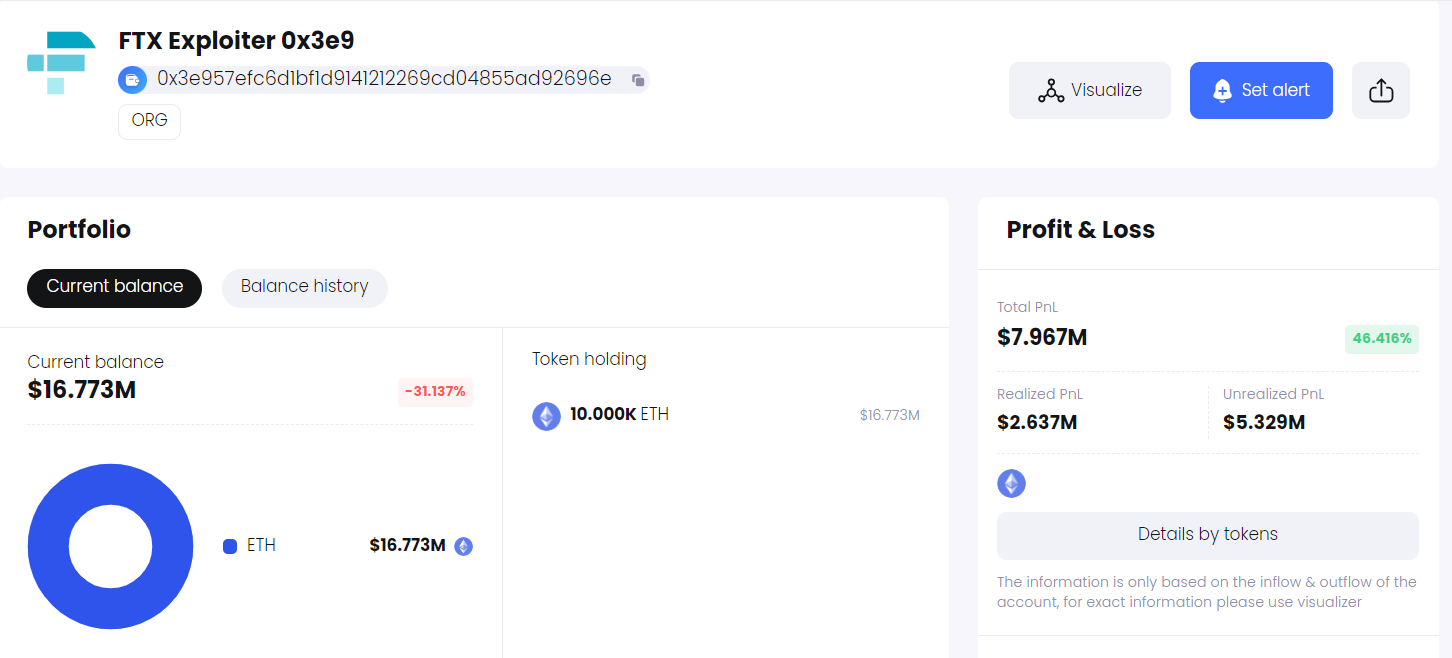Click the blue wallet icon beside address
Screen dimensions: 1452x658
pyautogui.click(x=133, y=80)
